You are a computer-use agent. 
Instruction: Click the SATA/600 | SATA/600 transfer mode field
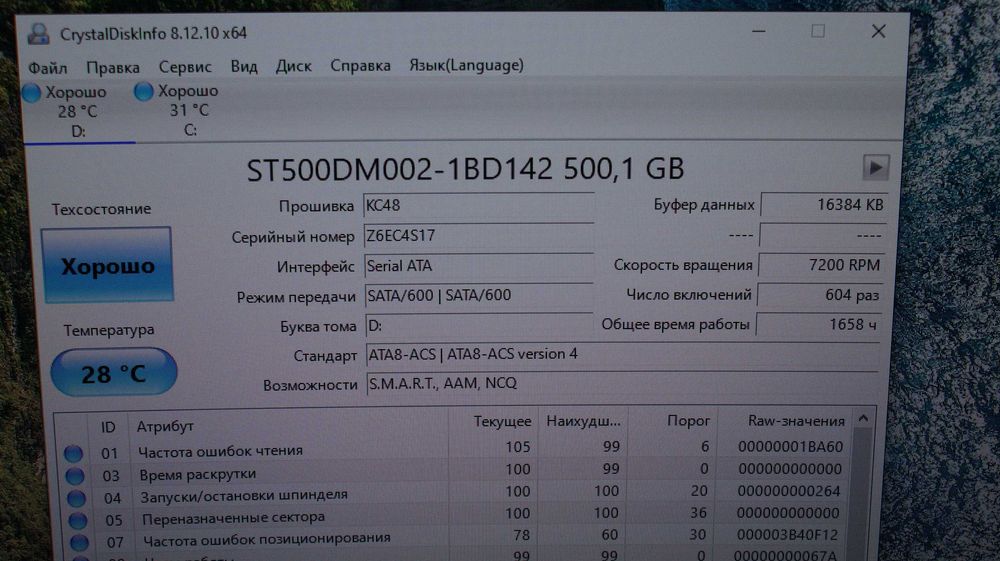click(x=478, y=295)
